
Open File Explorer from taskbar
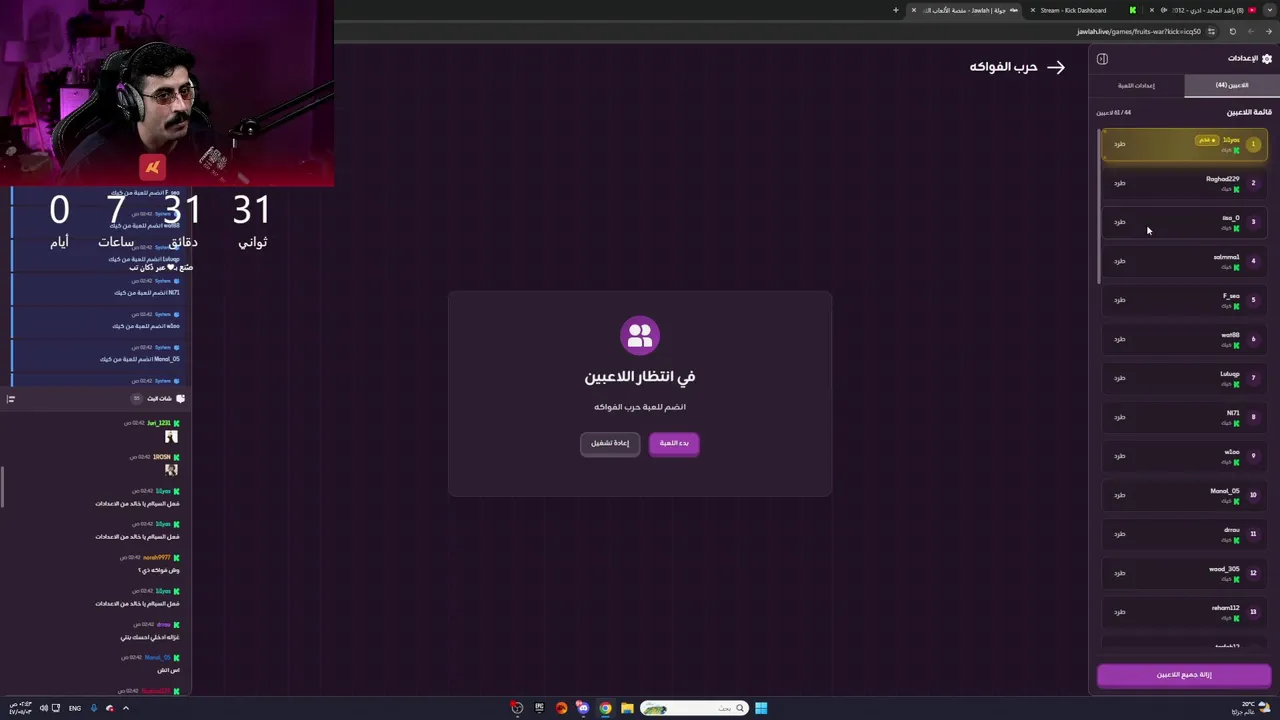point(627,708)
